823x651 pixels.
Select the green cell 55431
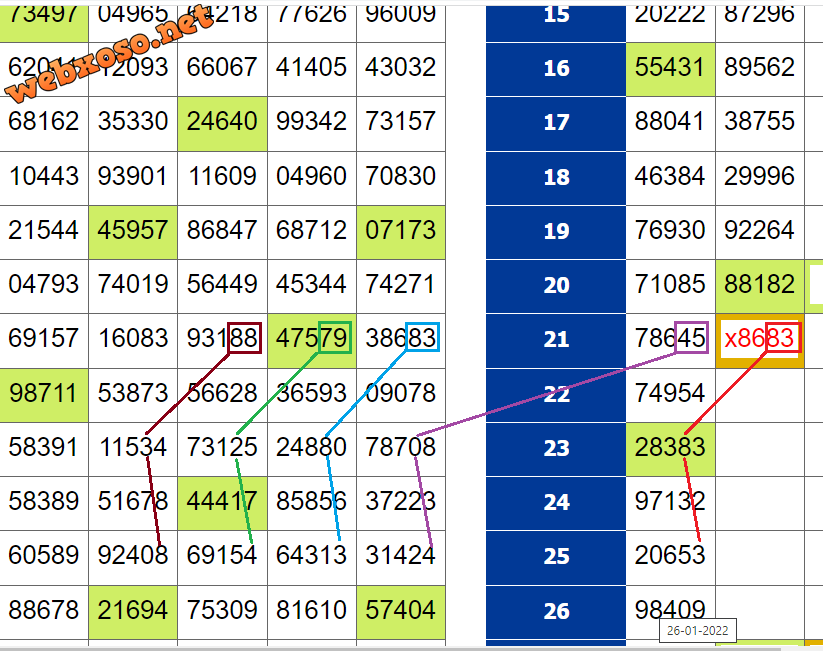pos(670,68)
